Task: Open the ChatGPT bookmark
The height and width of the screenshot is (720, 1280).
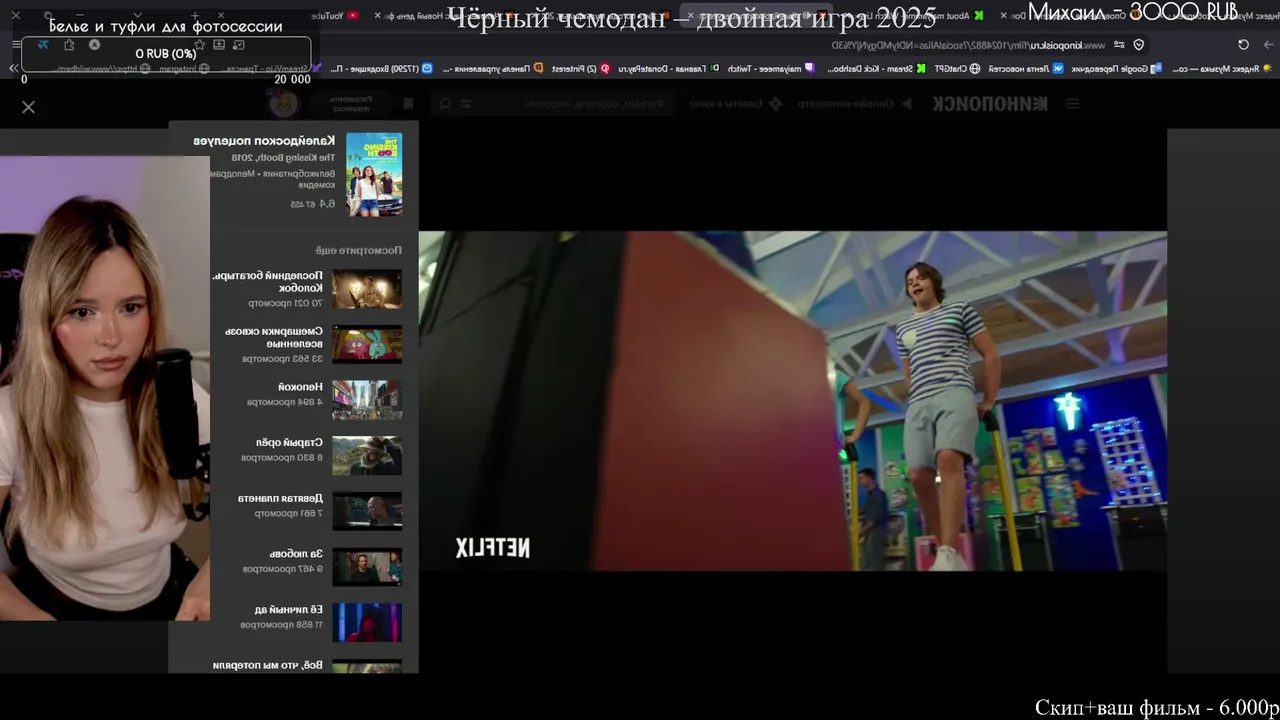Action: [x=955, y=69]
